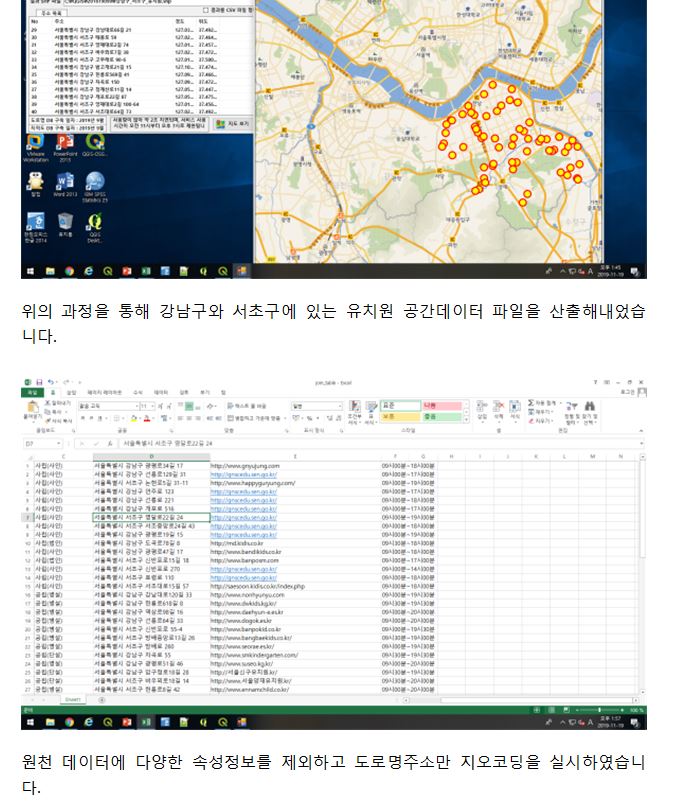Click the Excel taskbar icon in the Excel screenshot taskbar
686x801 pixels.
tap(146, 722)
